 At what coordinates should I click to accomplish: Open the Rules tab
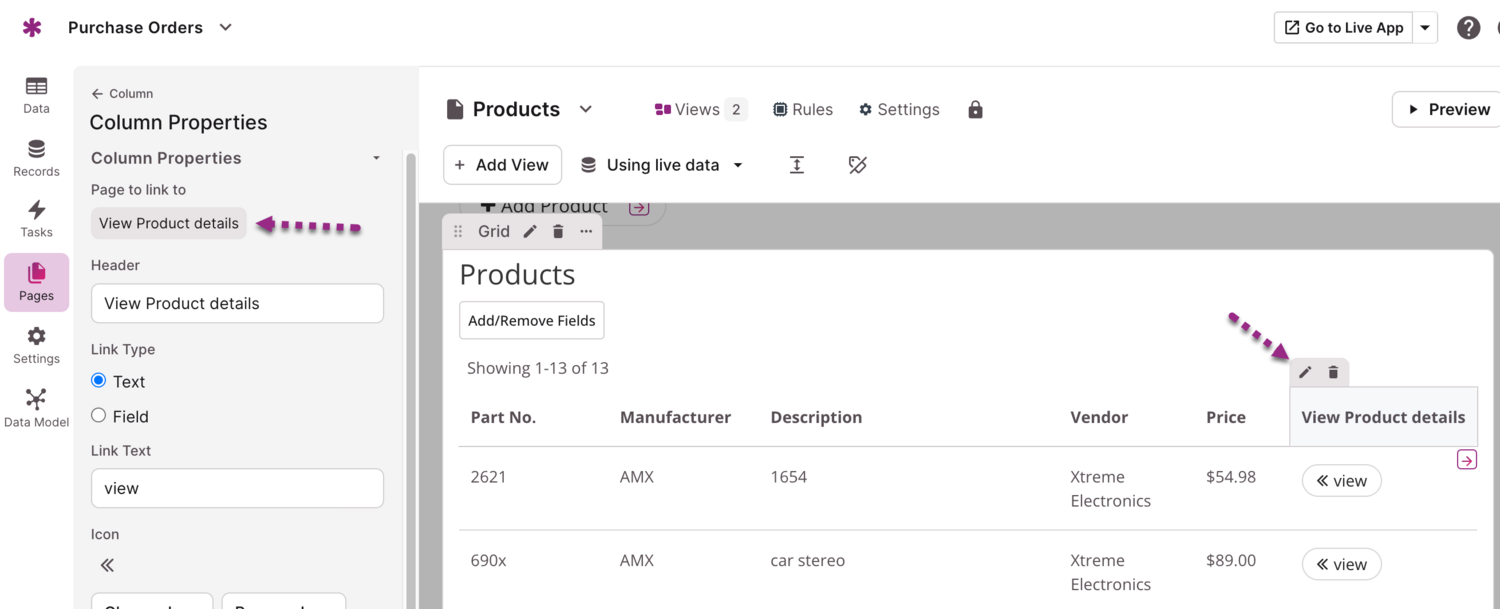(803, 110)
